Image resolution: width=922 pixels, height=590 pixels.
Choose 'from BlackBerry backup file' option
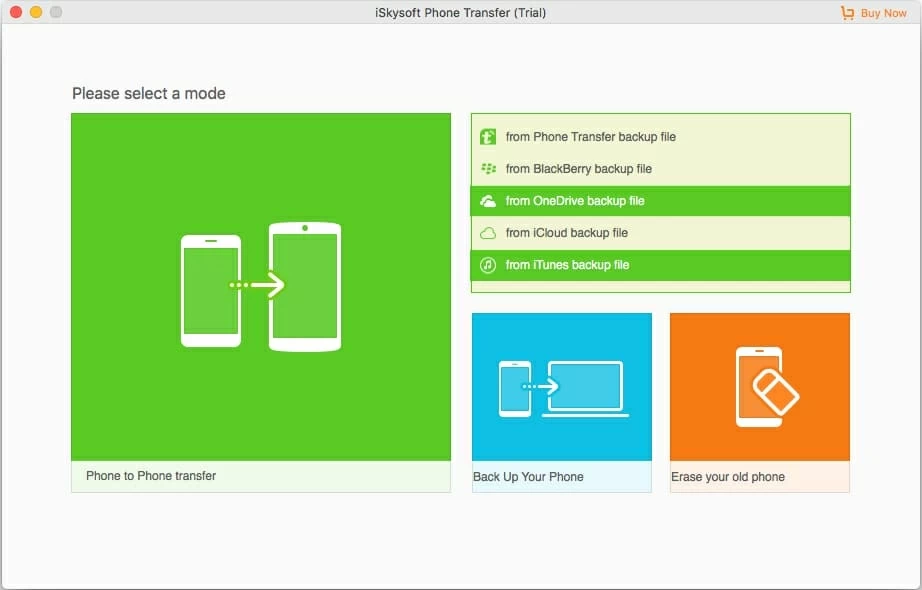[578, 169]
